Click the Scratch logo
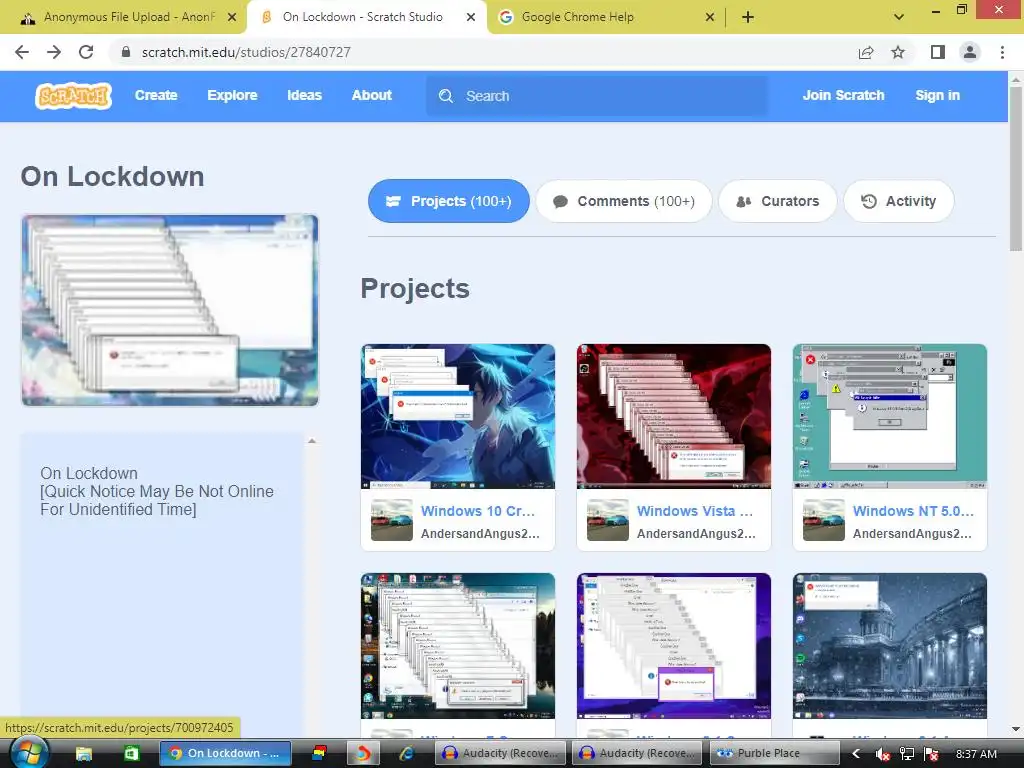The image size is (1024, 768). coord(73,96)
